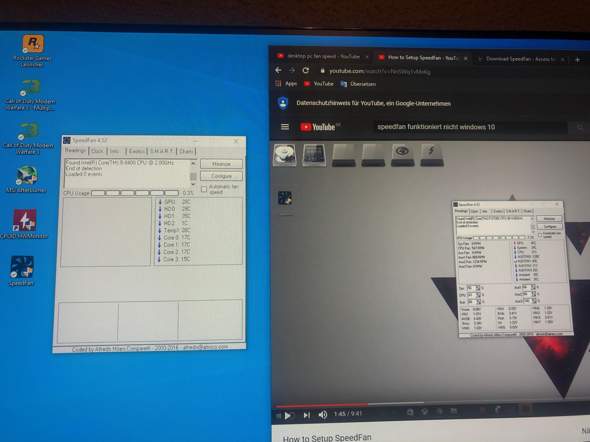Click the lightning bolt drive icon in the video

click(x=432, y=155)
